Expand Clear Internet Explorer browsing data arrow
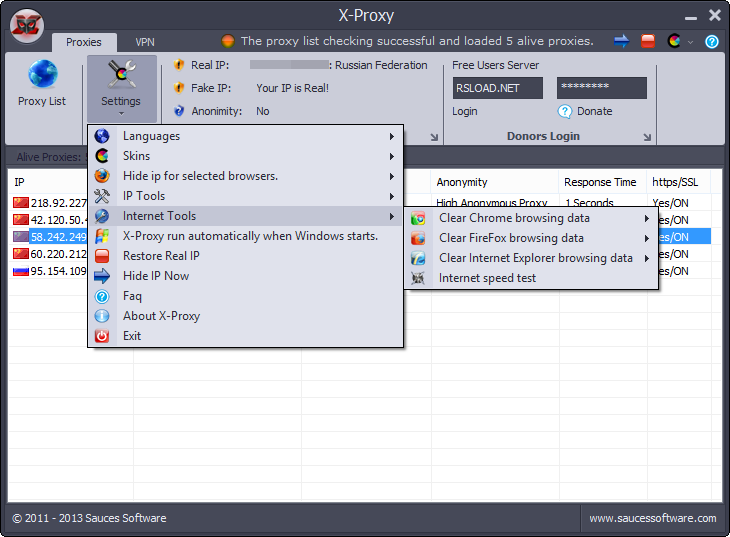The width and height of the screenshot is (730, 537). tap(647, 258)
